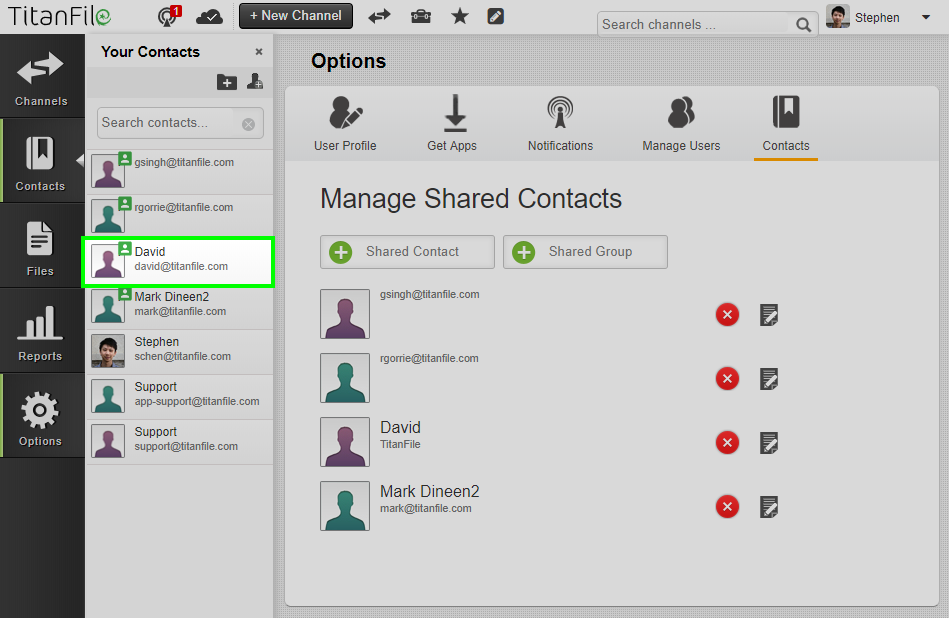The image size is (949, 618).
Task: Open the edit note icon beside David's contact
Action: pos(768,442)
